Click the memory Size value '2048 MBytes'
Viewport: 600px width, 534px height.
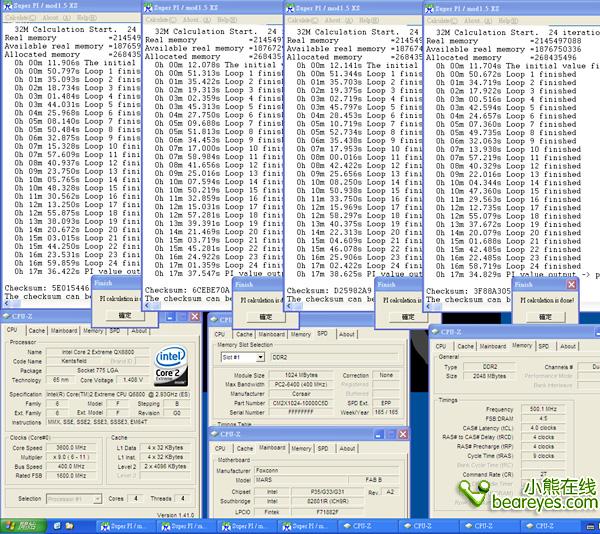click(x=489, y=376)
